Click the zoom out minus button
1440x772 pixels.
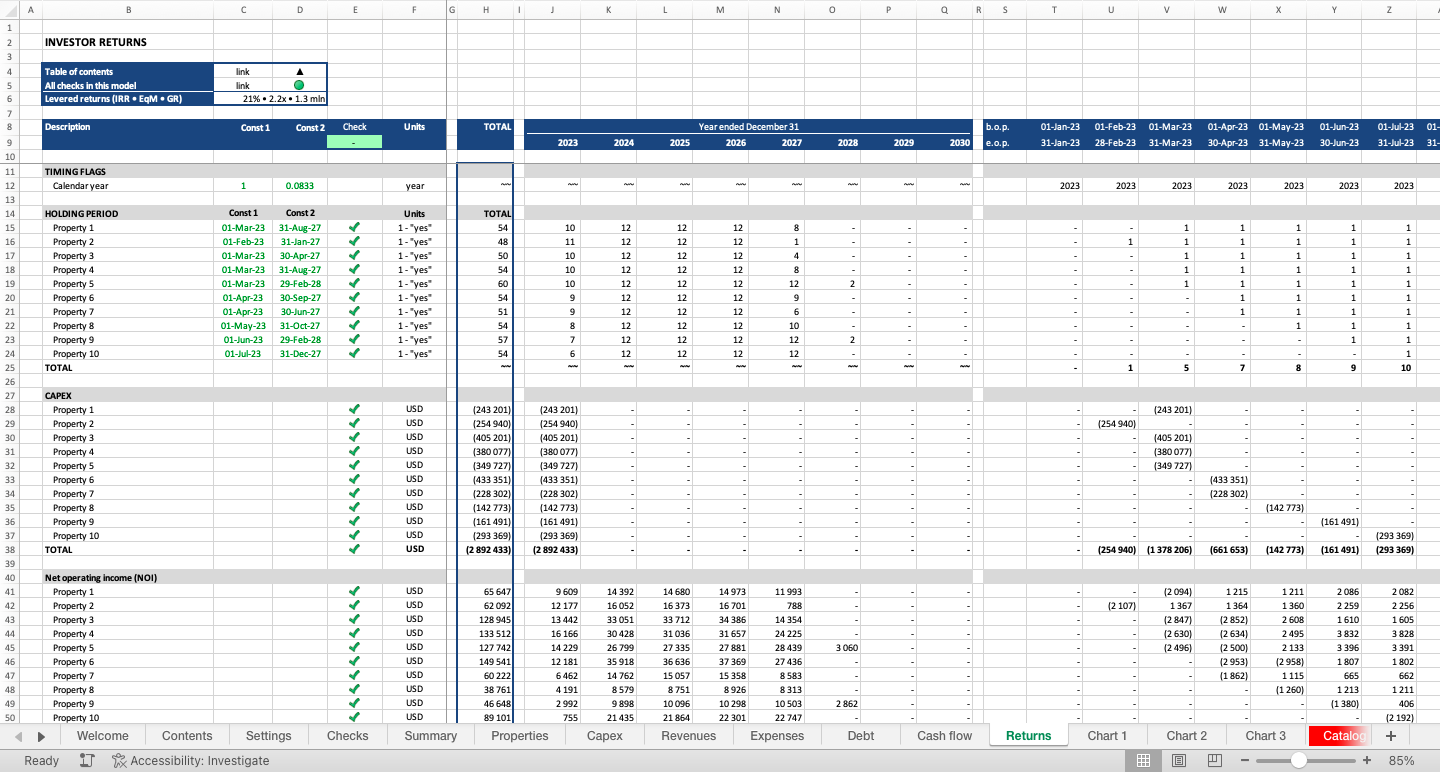click(1246, 761)
